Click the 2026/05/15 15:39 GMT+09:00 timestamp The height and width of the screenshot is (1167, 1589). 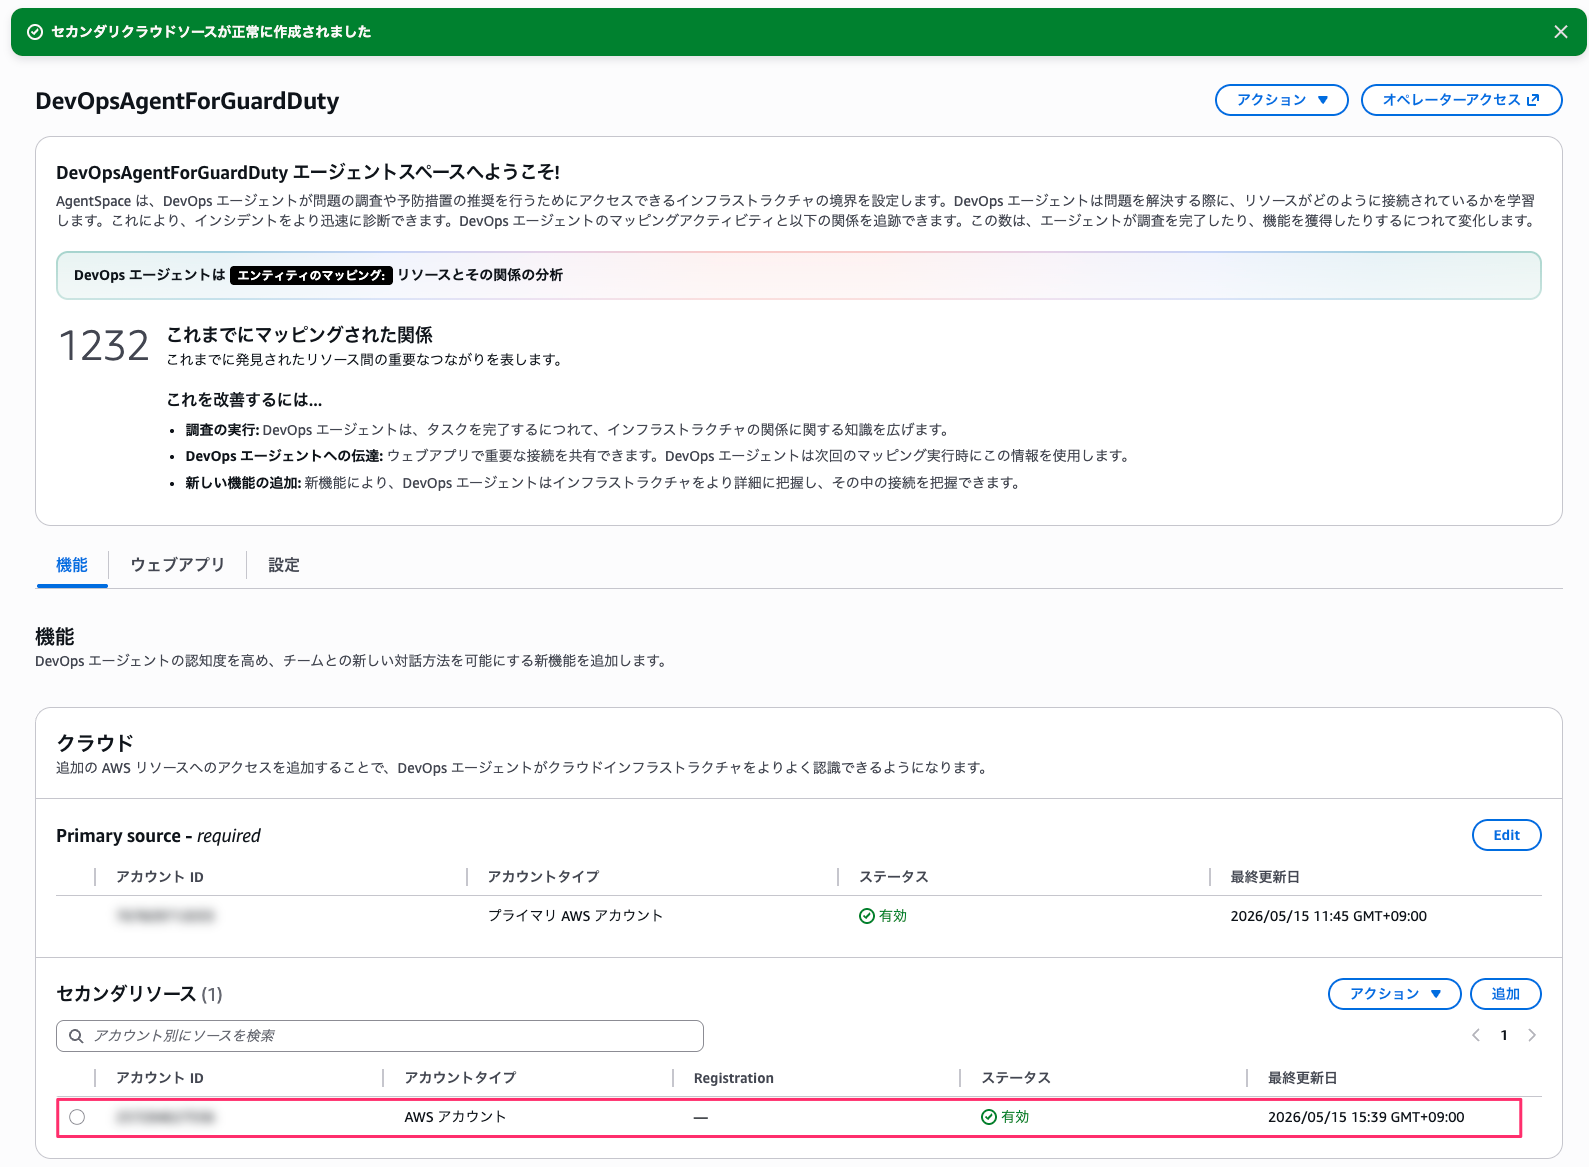pos(1366,1117)
